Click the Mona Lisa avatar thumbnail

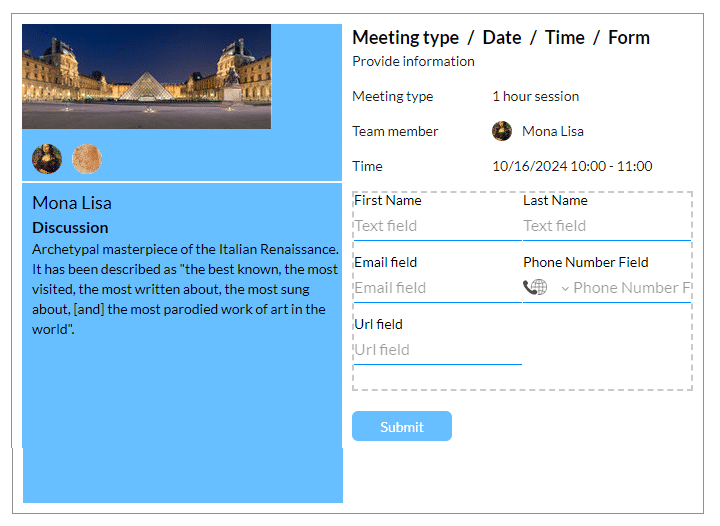click(47, 158)
